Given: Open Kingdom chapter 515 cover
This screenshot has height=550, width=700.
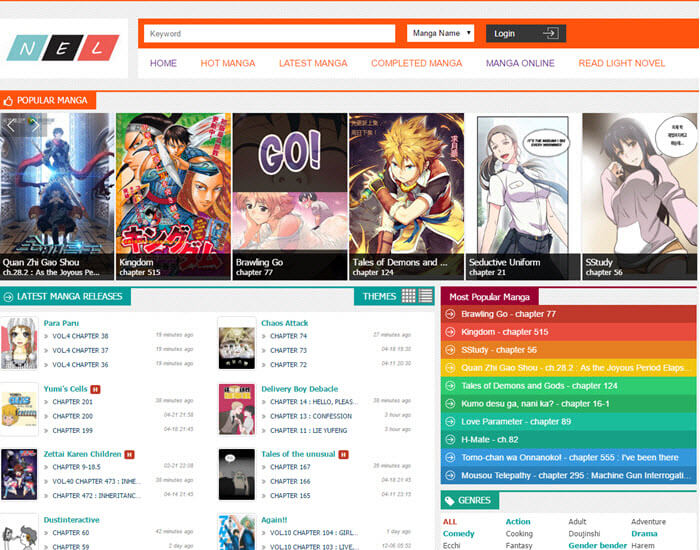Looking at the screenshot, I should 173,196.
